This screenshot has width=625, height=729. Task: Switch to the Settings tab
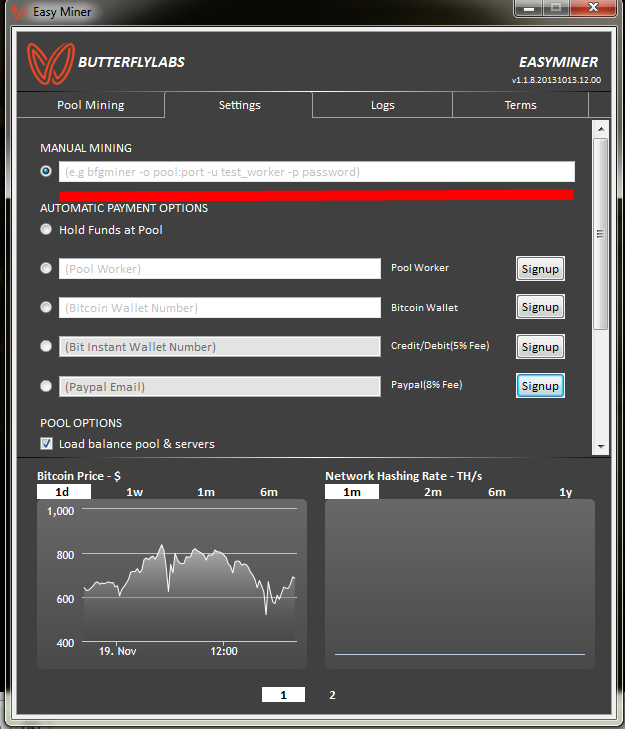tap(239, 105)
